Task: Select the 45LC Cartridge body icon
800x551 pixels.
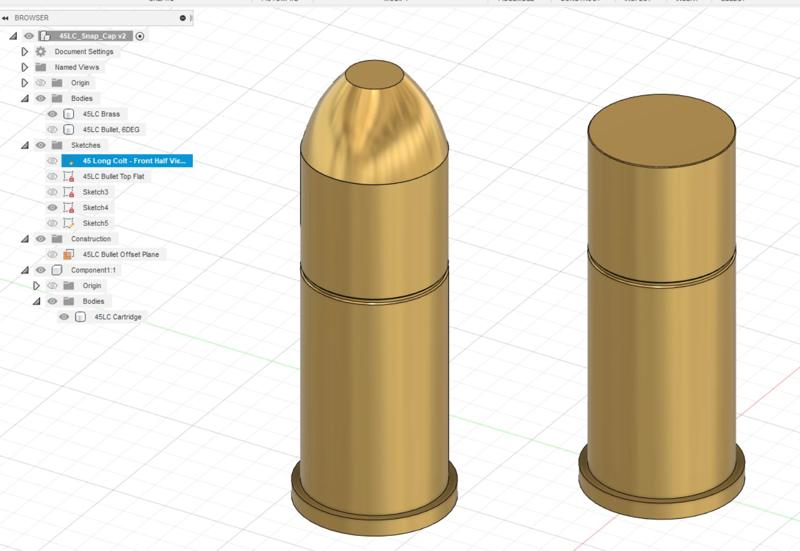Action: click(80, 317)
